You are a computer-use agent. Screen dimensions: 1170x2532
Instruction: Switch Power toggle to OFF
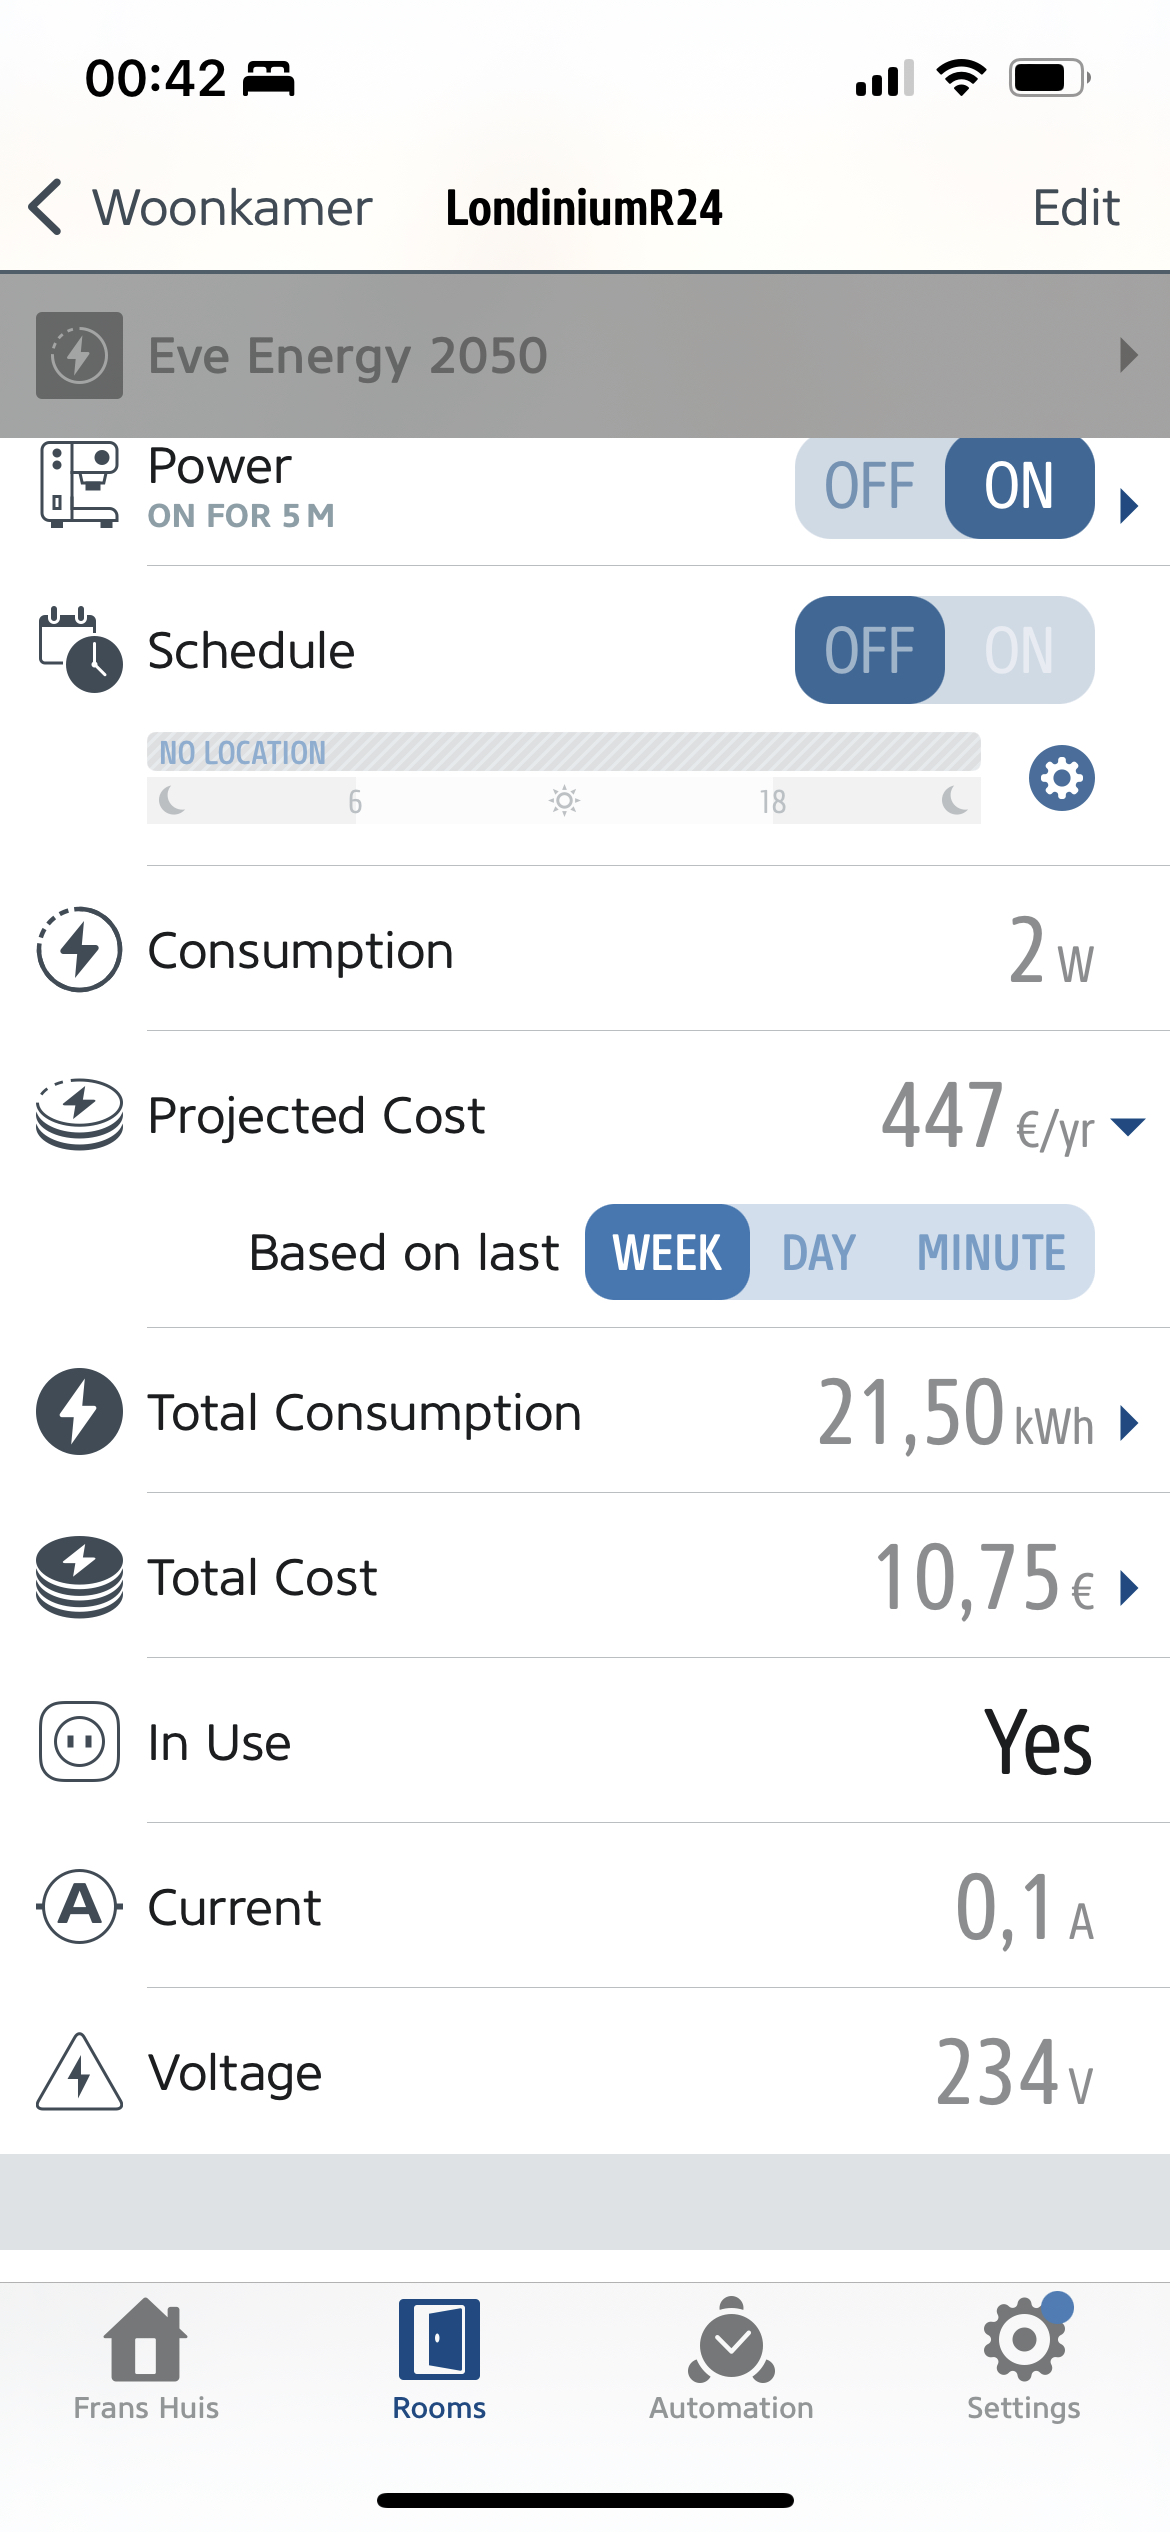870,487
